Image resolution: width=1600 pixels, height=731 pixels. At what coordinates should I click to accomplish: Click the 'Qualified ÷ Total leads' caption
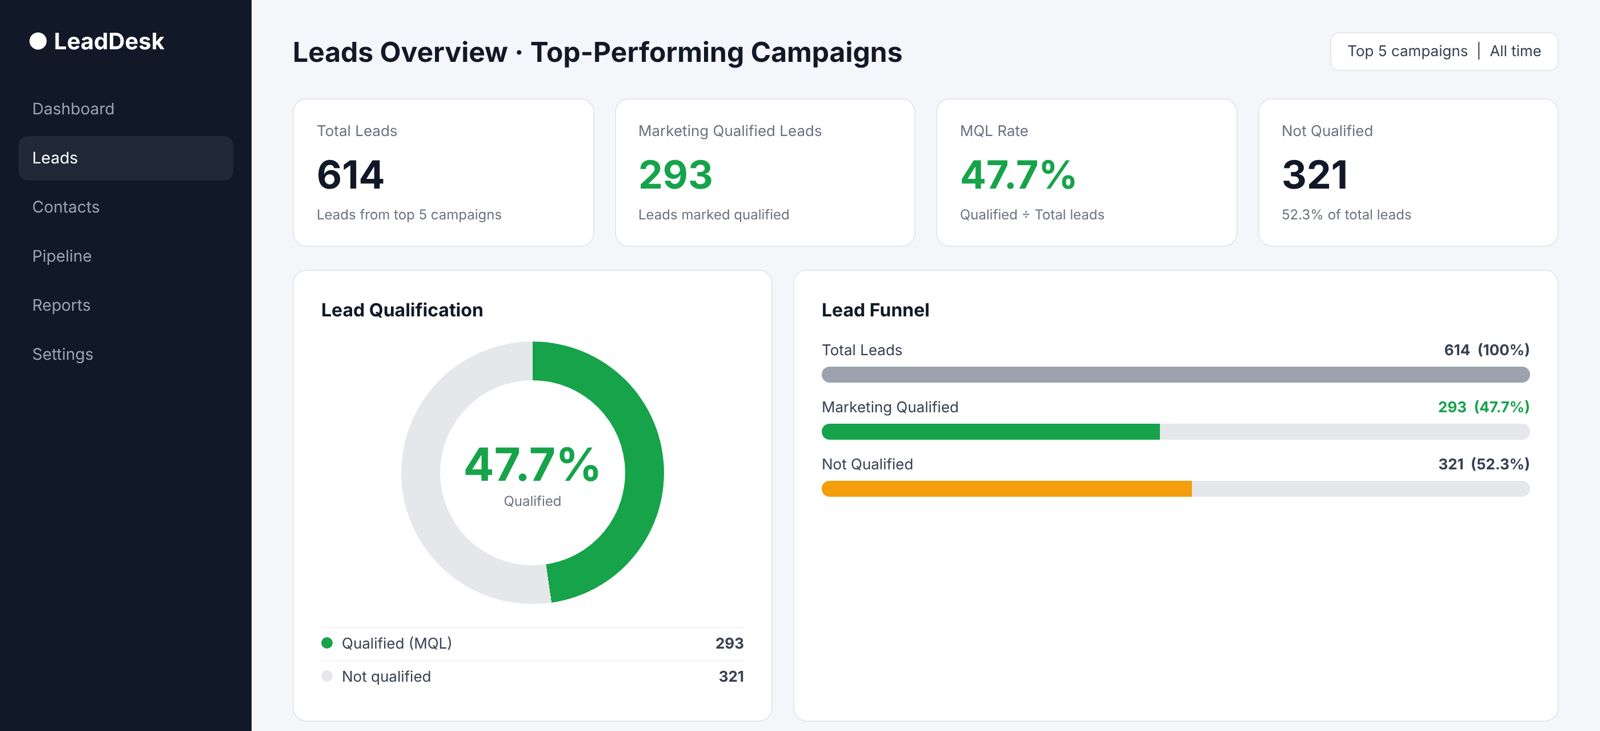(x=1032, y=215)
